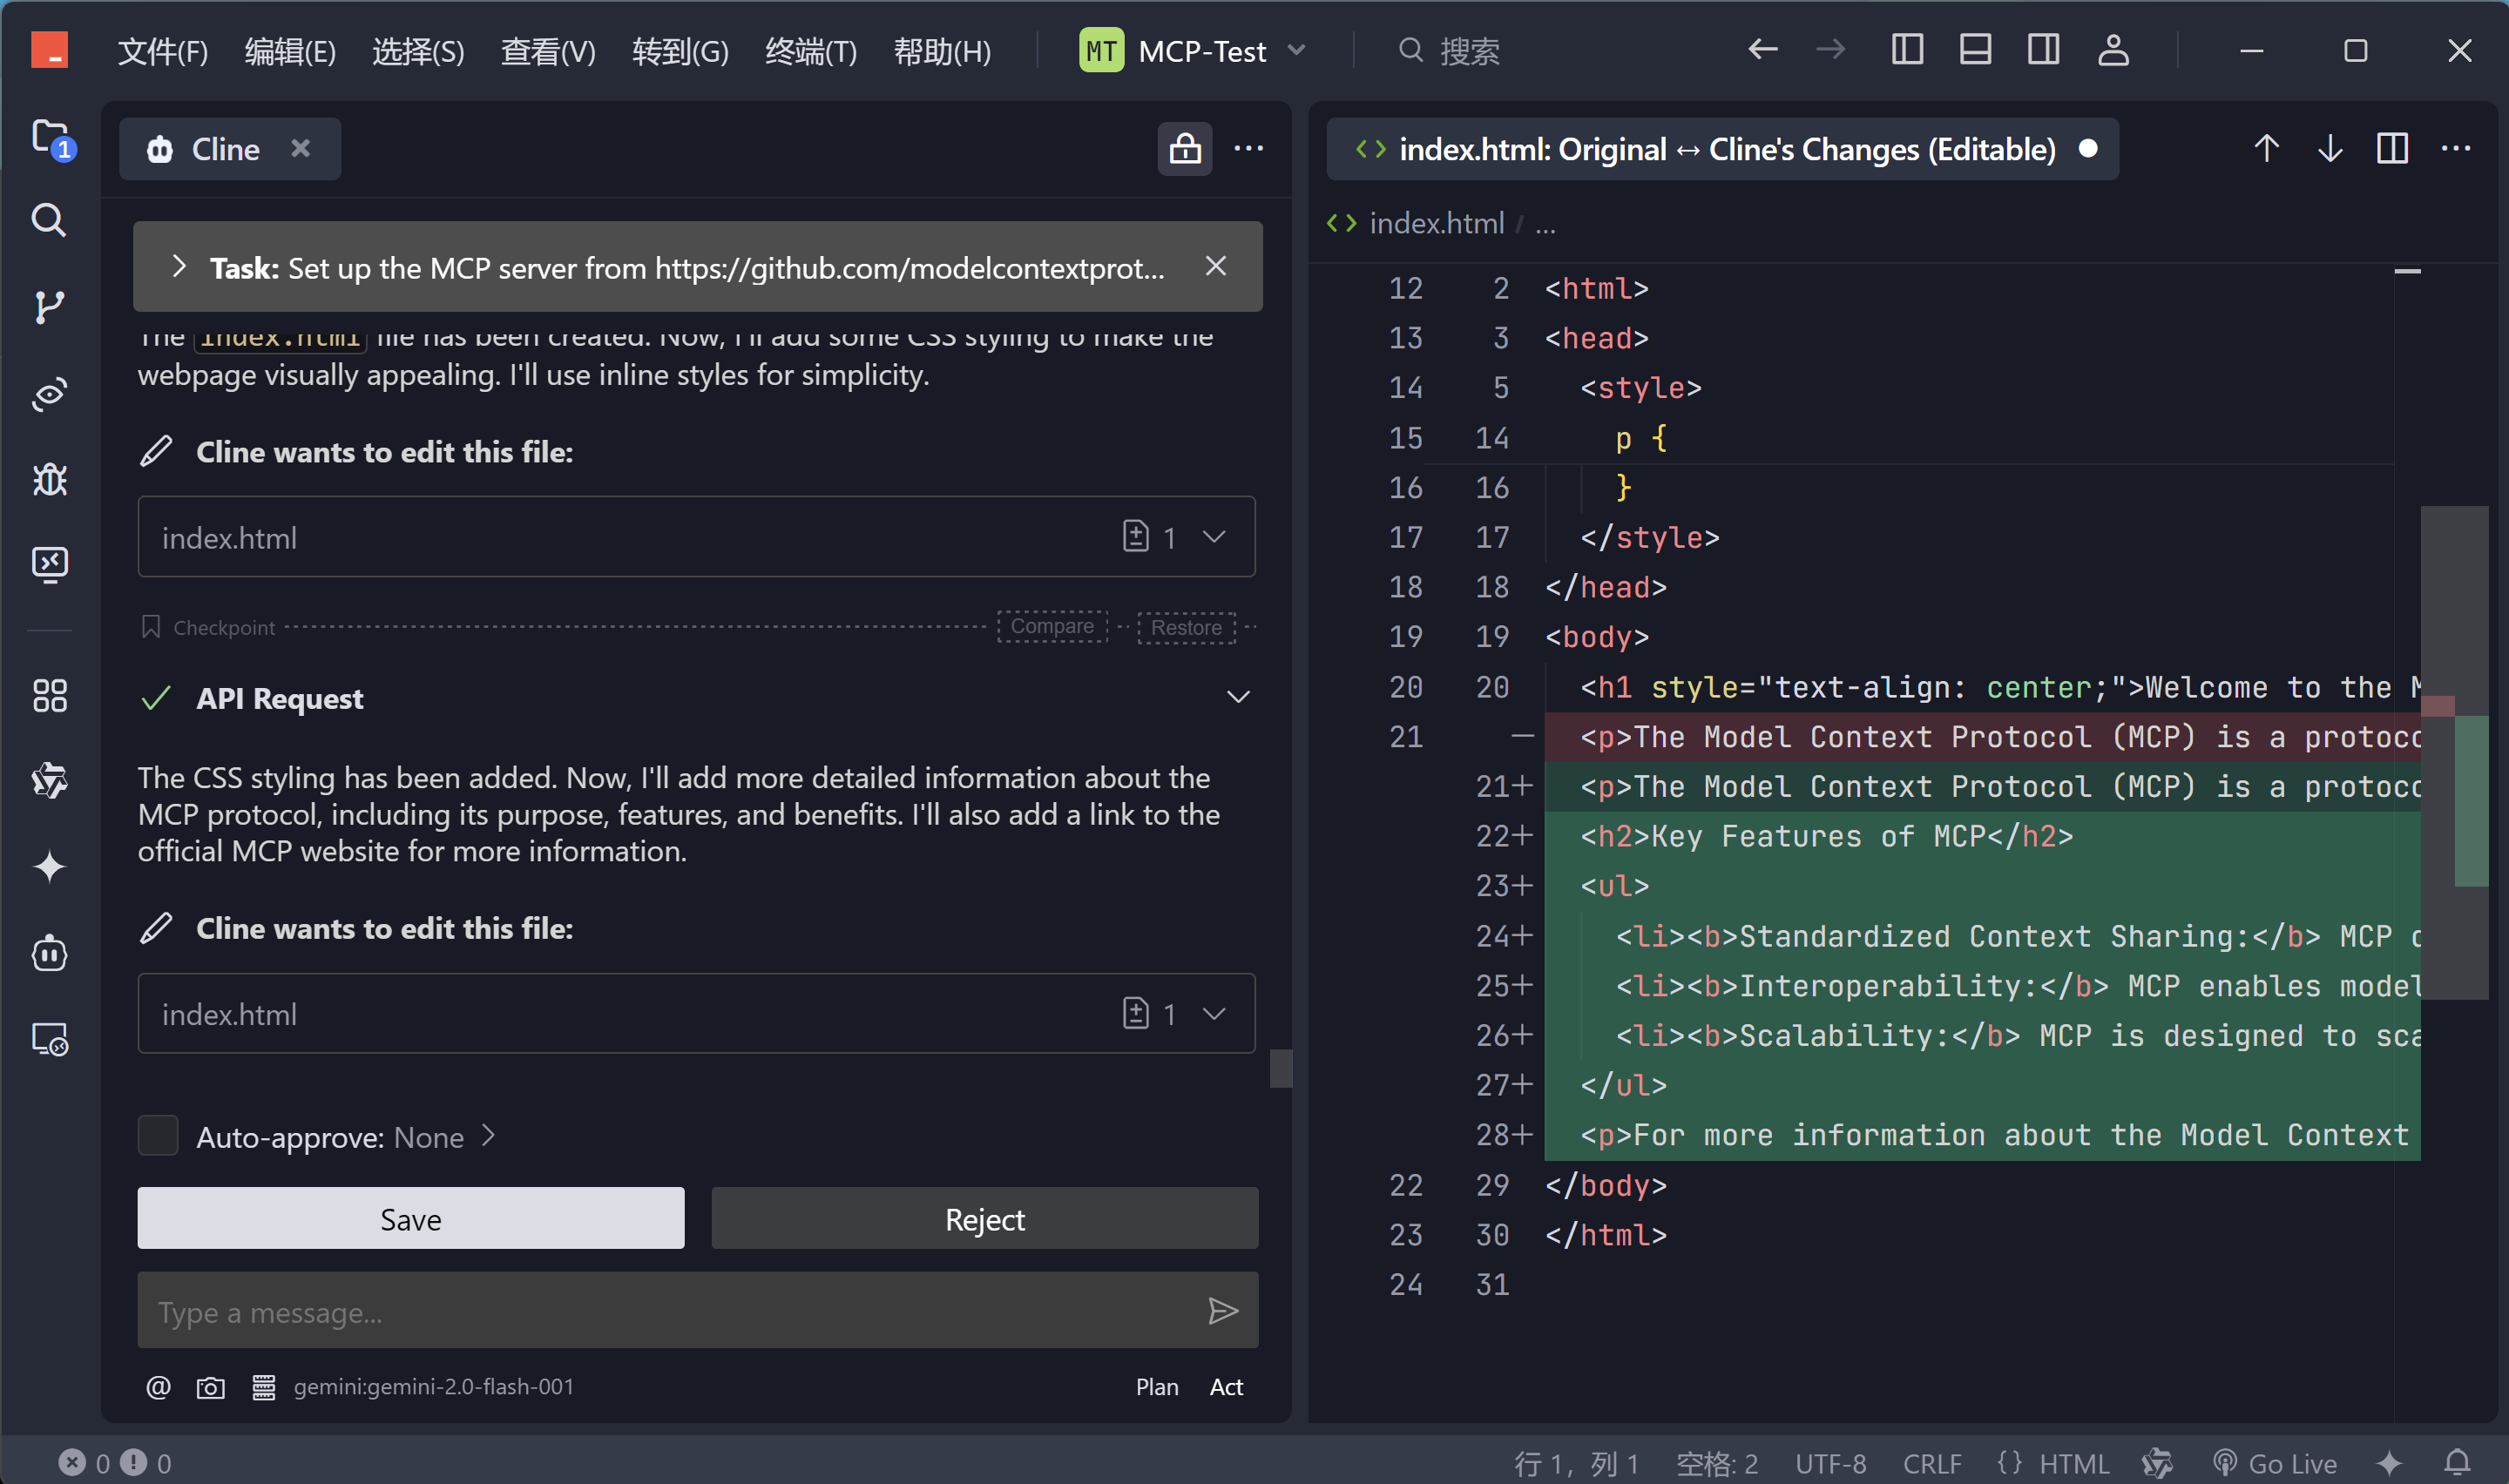Viewport: 2509px width, 1484px height.
Task: Open the 终端(T) menu
Action: [x=810, y=50]
